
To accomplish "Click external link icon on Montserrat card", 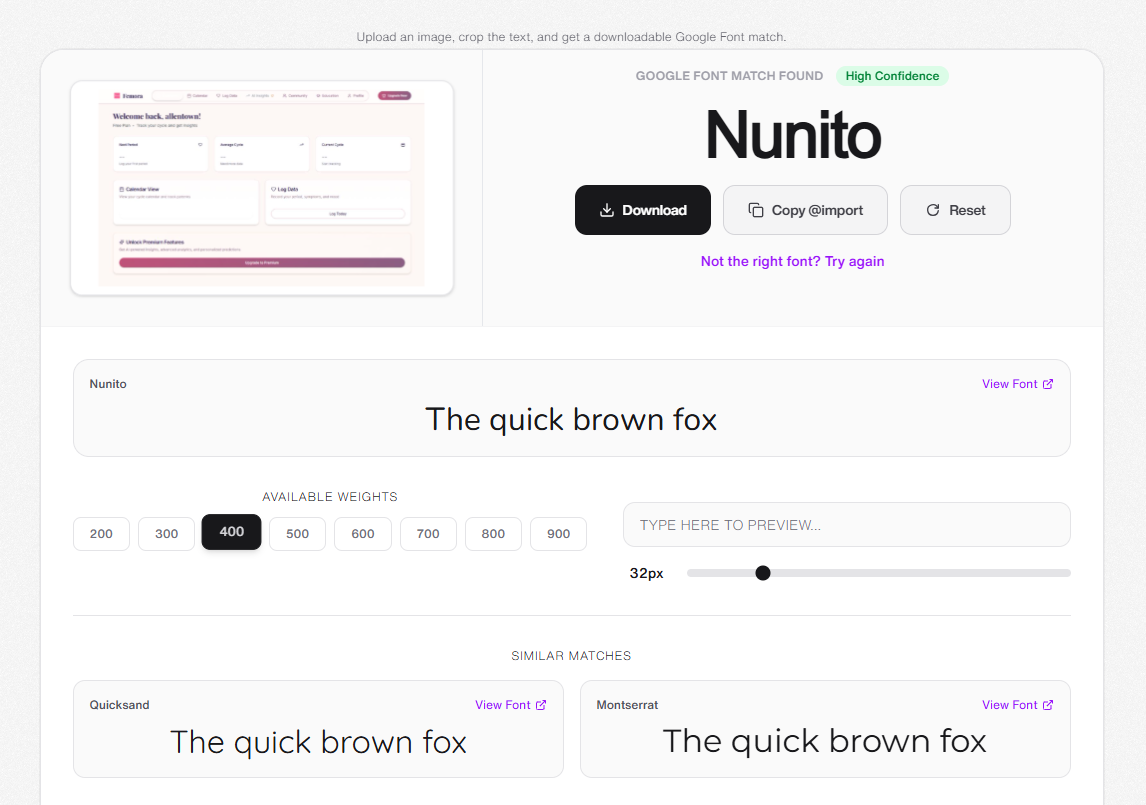I will click(1047, 705).
